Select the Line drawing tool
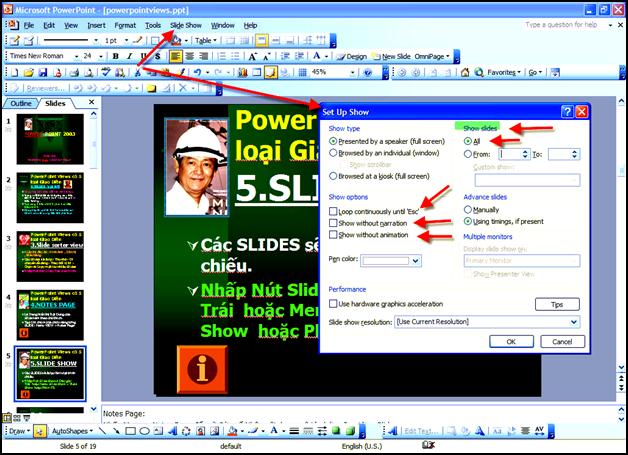Screen dimensions: 628x455 (x=103, y=431)
